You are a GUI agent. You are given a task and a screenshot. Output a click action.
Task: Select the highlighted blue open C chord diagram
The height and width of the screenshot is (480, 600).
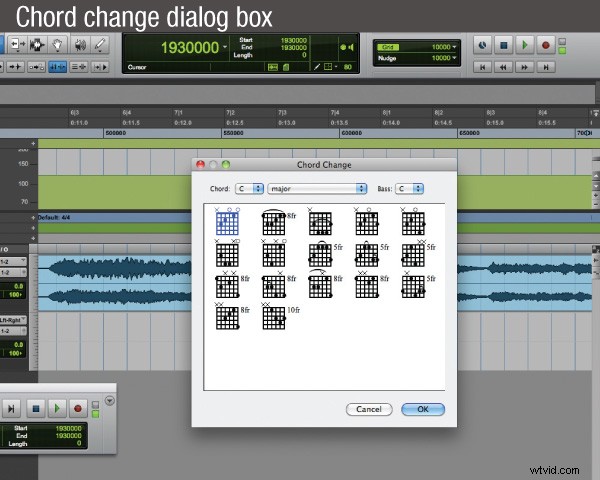(227, 223)
